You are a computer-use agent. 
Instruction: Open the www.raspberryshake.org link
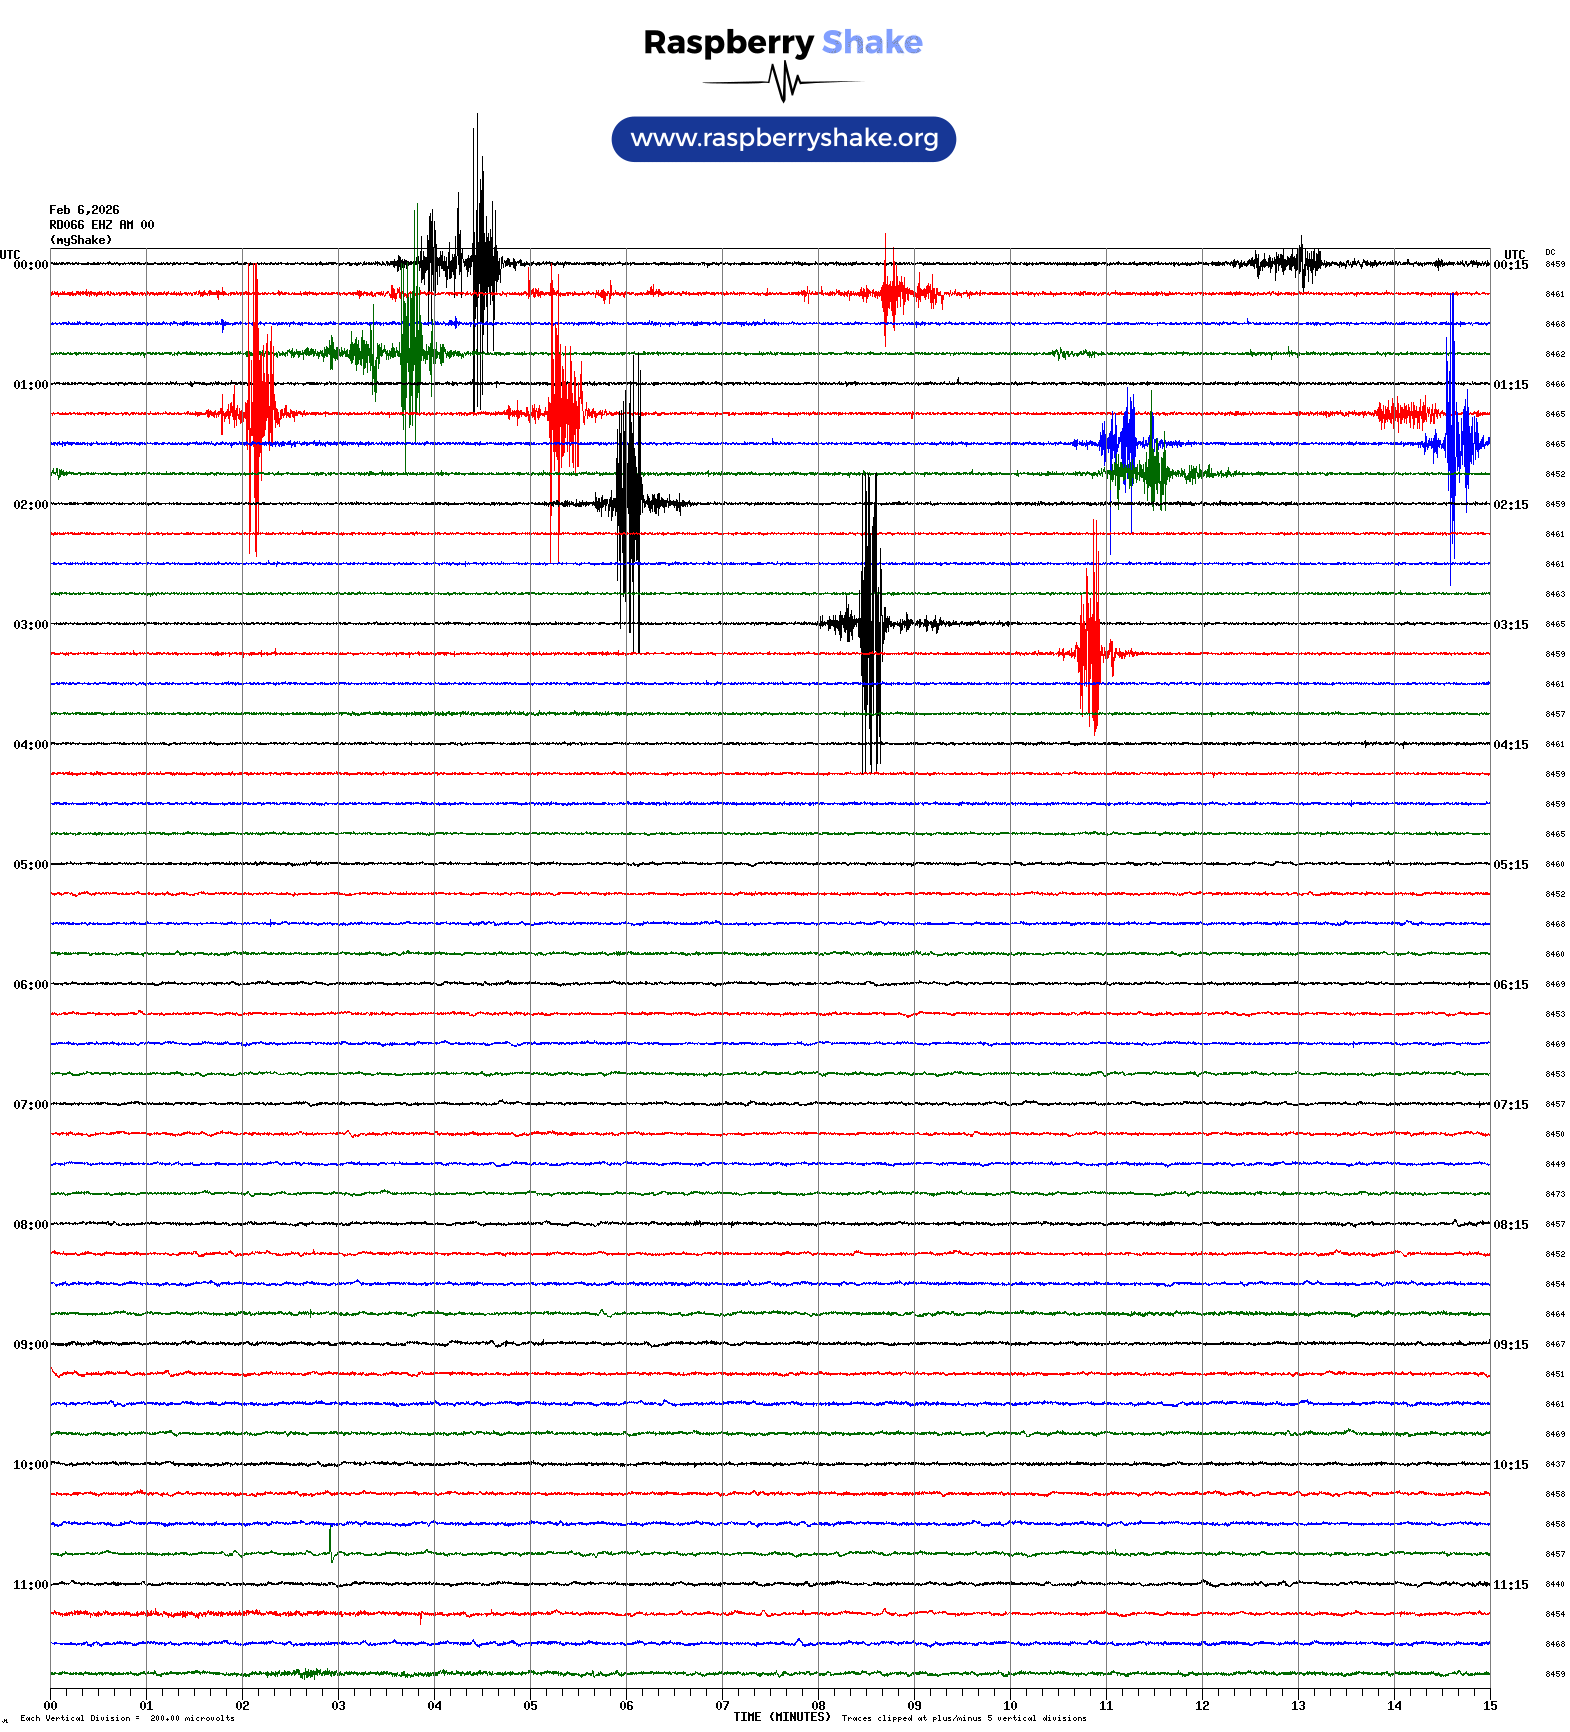784,138
